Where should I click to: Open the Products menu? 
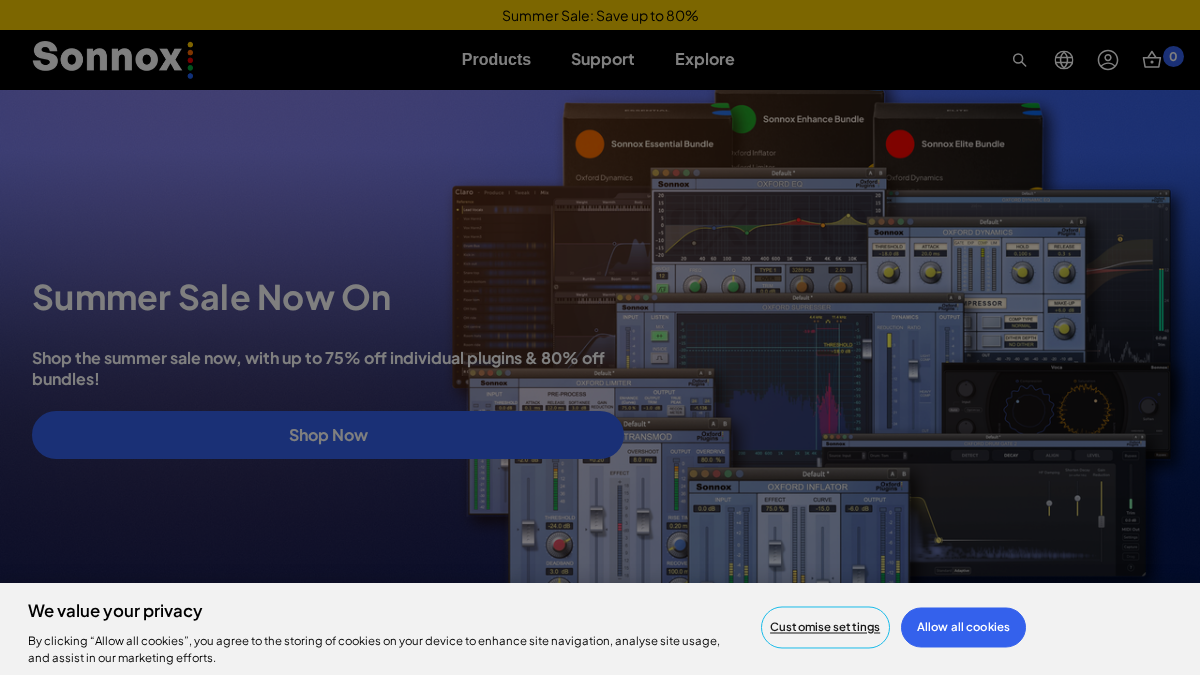(496, 59)
